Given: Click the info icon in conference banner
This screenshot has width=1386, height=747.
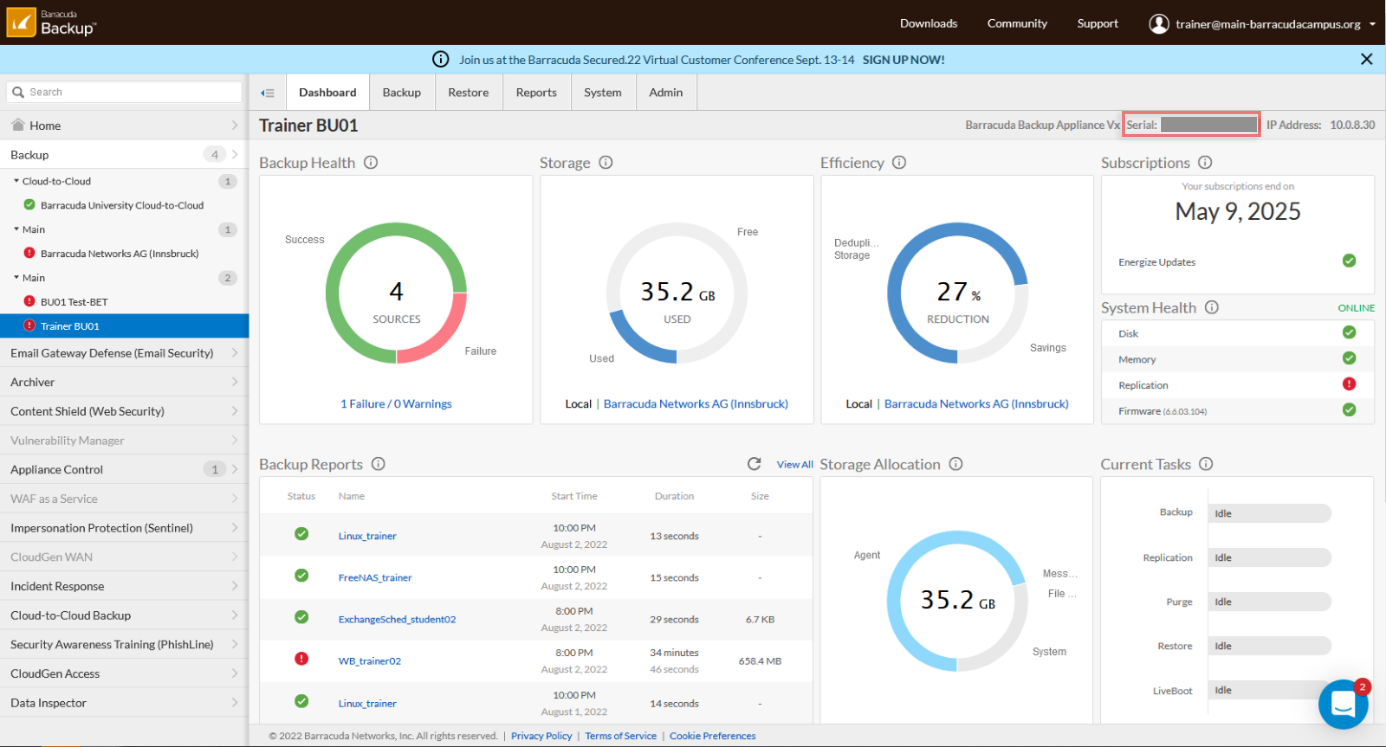Looking at the screenshot, I should tap(440, 59).
